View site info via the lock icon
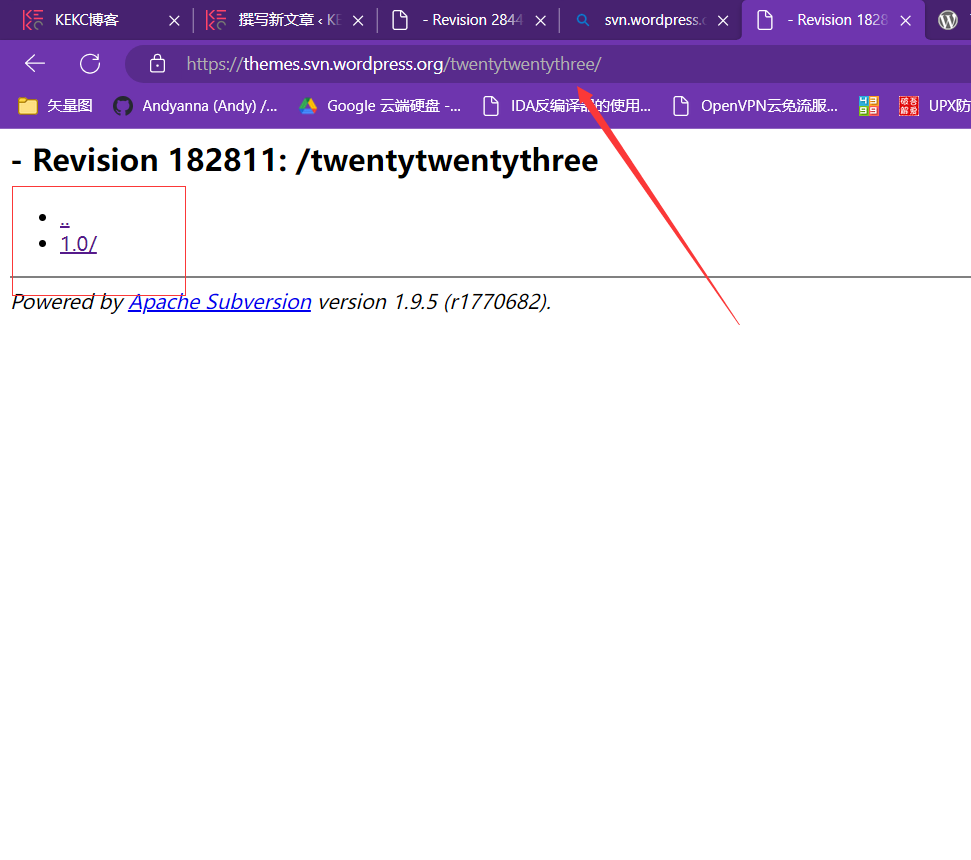 tap(157, 64)
